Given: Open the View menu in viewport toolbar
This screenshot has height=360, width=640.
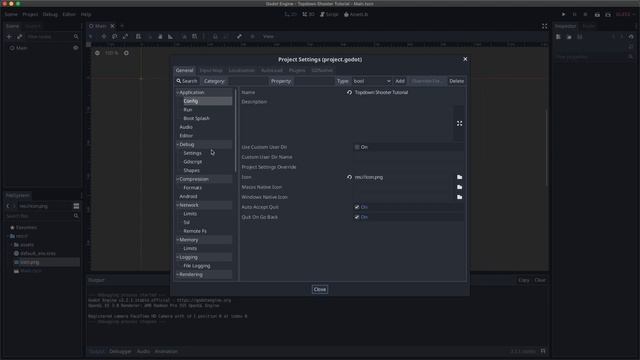Looking at the screenshot, I should [x=268, y=36].
